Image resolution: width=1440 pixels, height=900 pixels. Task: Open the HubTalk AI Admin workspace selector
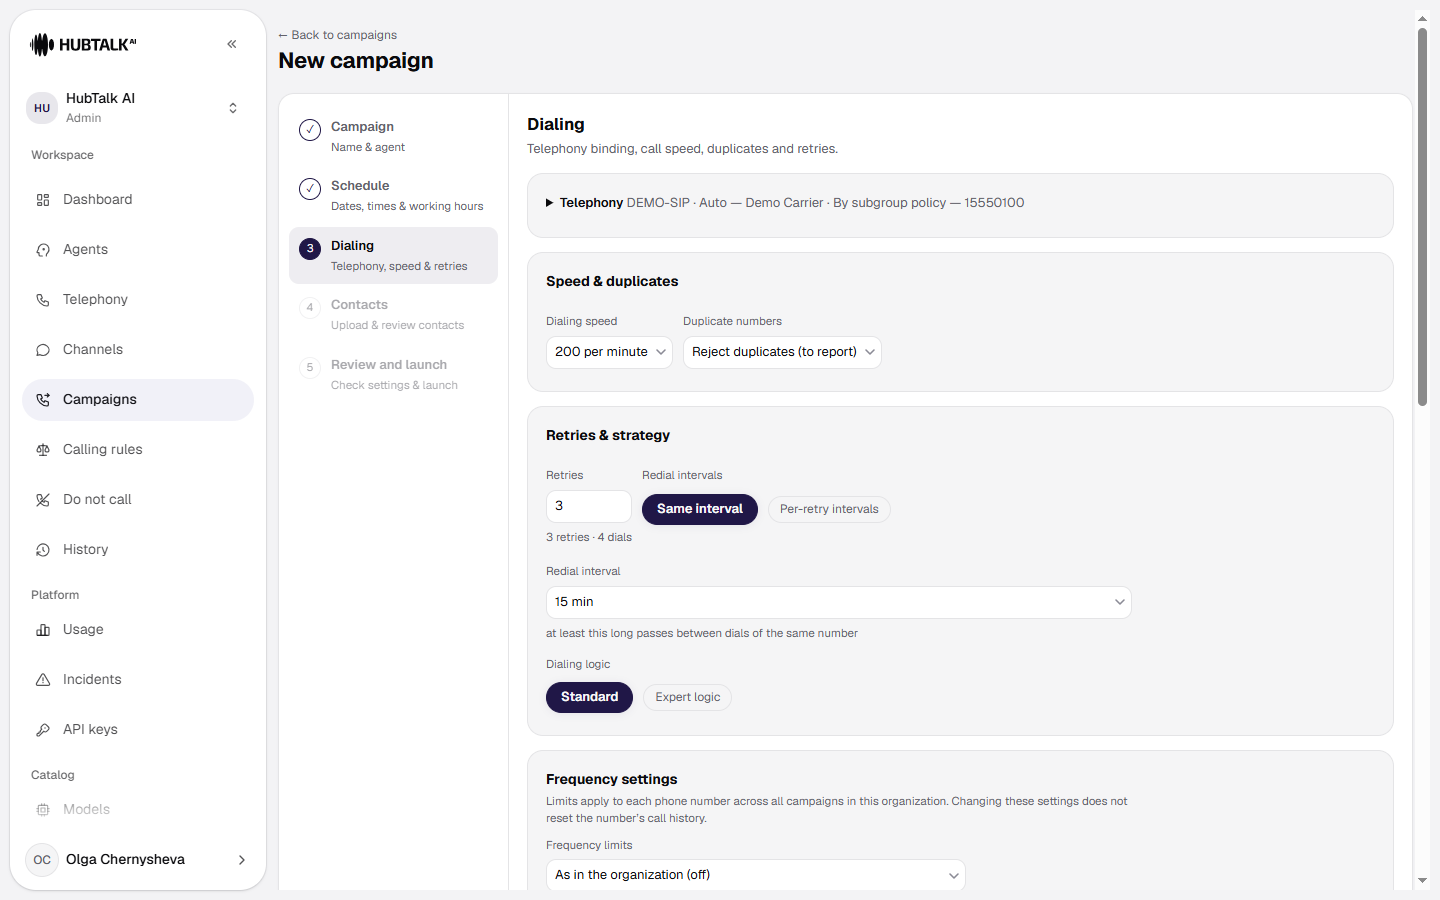(138, 108)
